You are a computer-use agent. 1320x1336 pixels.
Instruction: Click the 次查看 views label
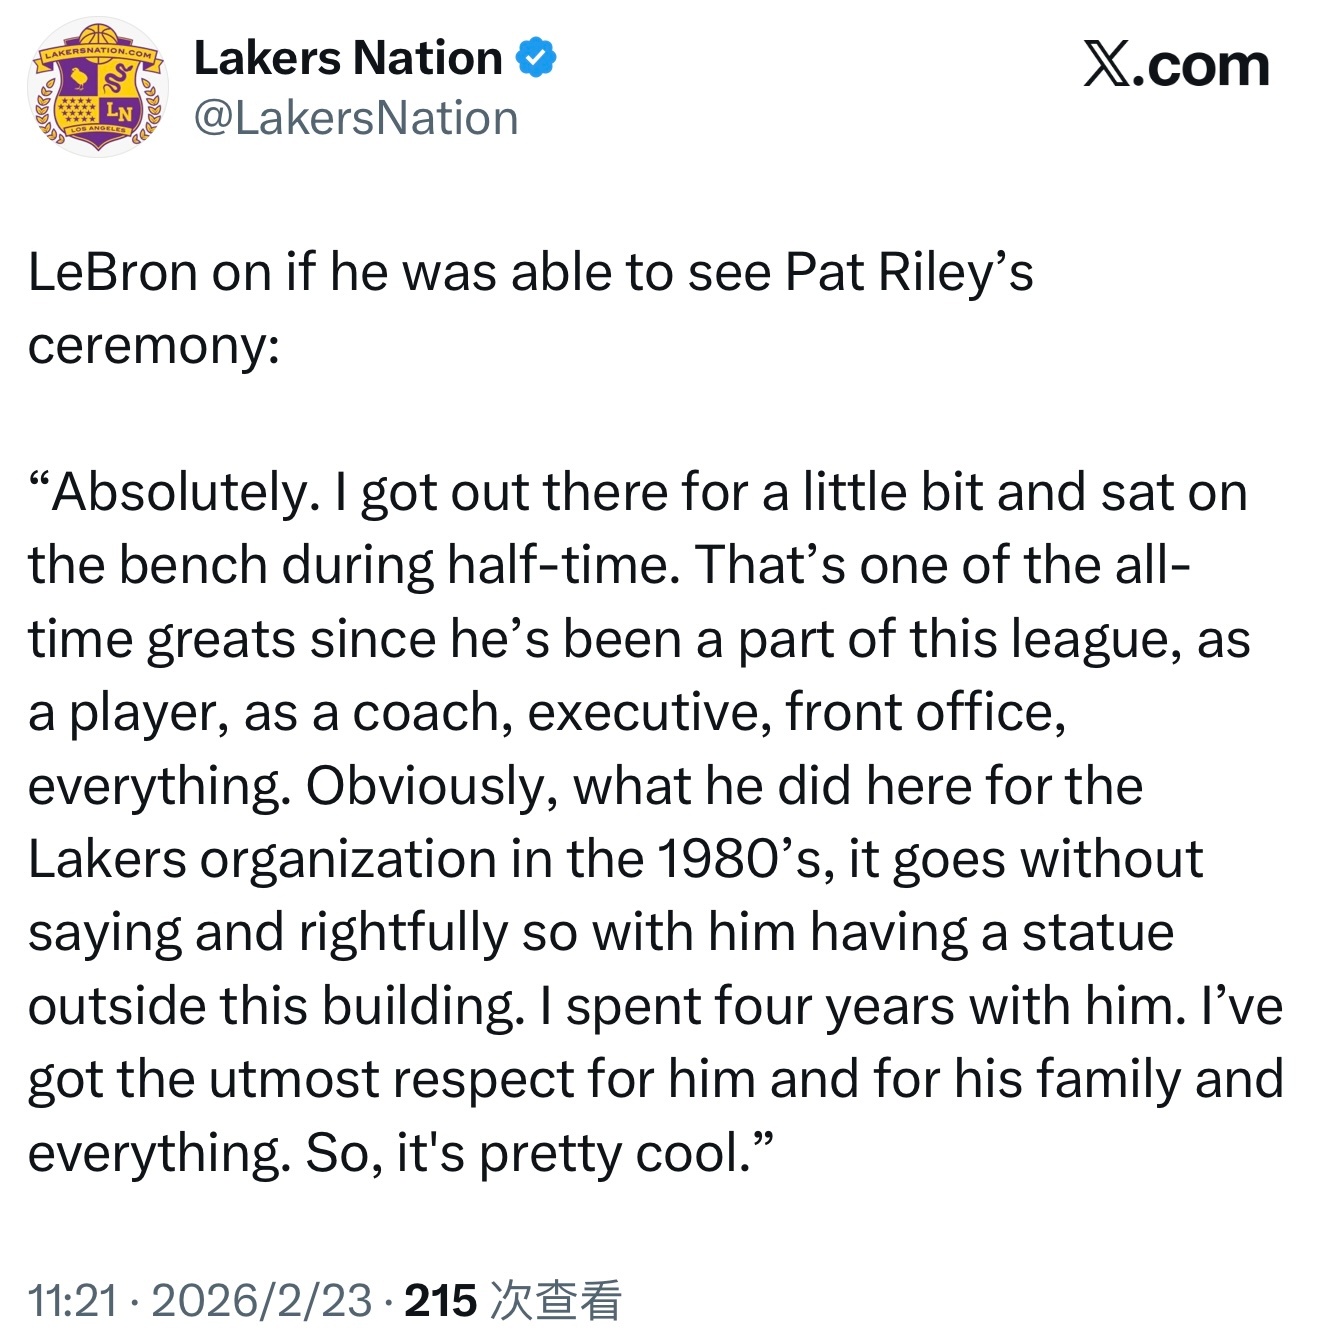[557, 1300]
